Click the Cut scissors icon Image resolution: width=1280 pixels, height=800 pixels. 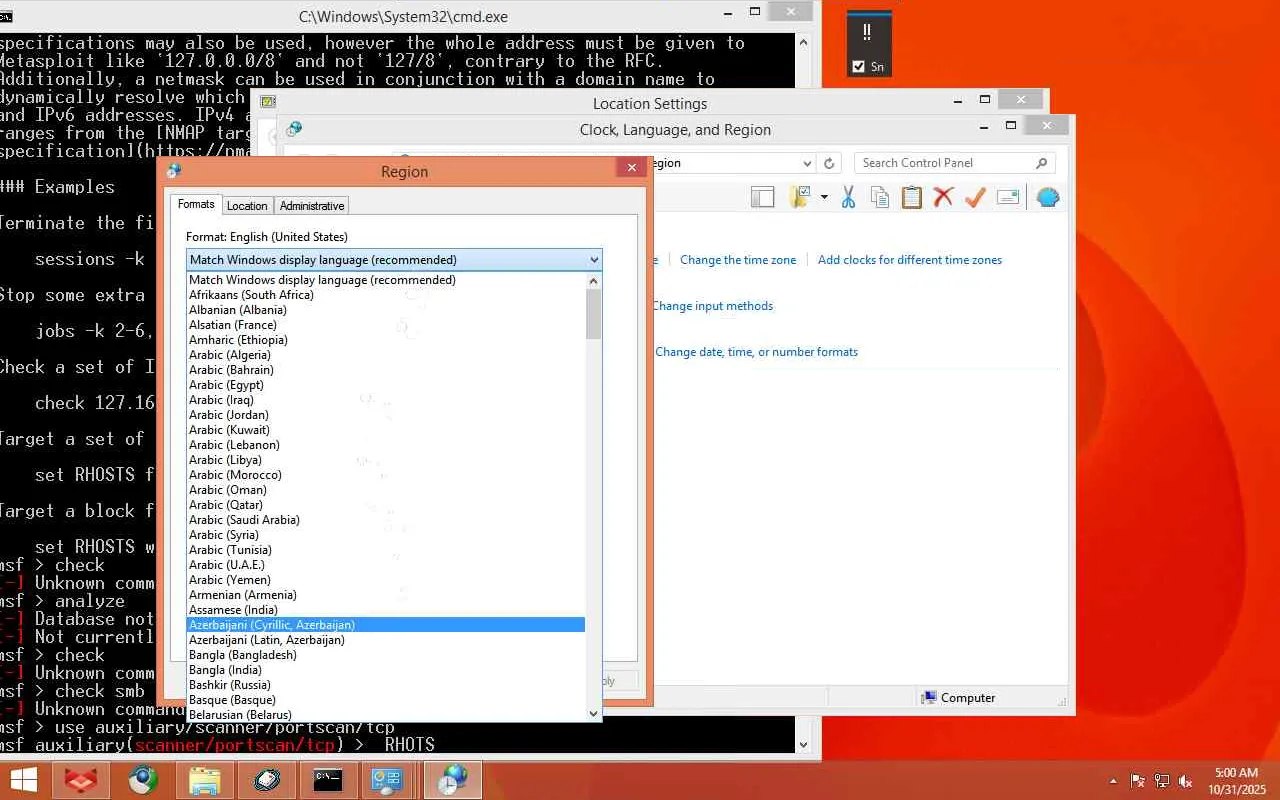pos(848,197)
